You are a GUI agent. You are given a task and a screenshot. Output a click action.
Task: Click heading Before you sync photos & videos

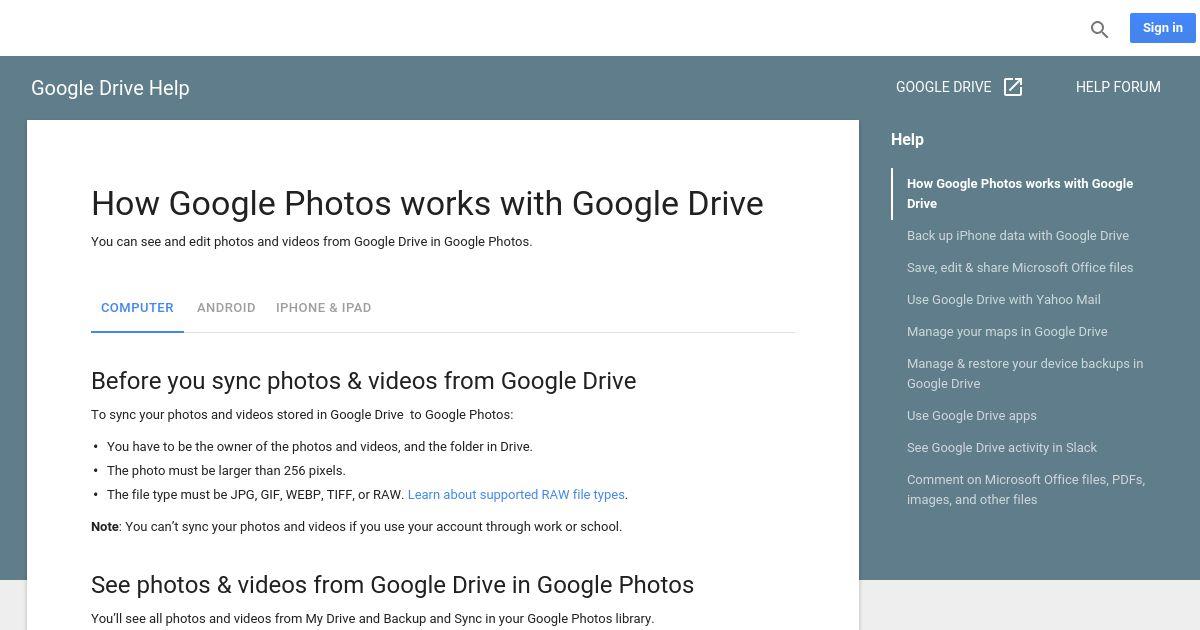coord(363,381)
